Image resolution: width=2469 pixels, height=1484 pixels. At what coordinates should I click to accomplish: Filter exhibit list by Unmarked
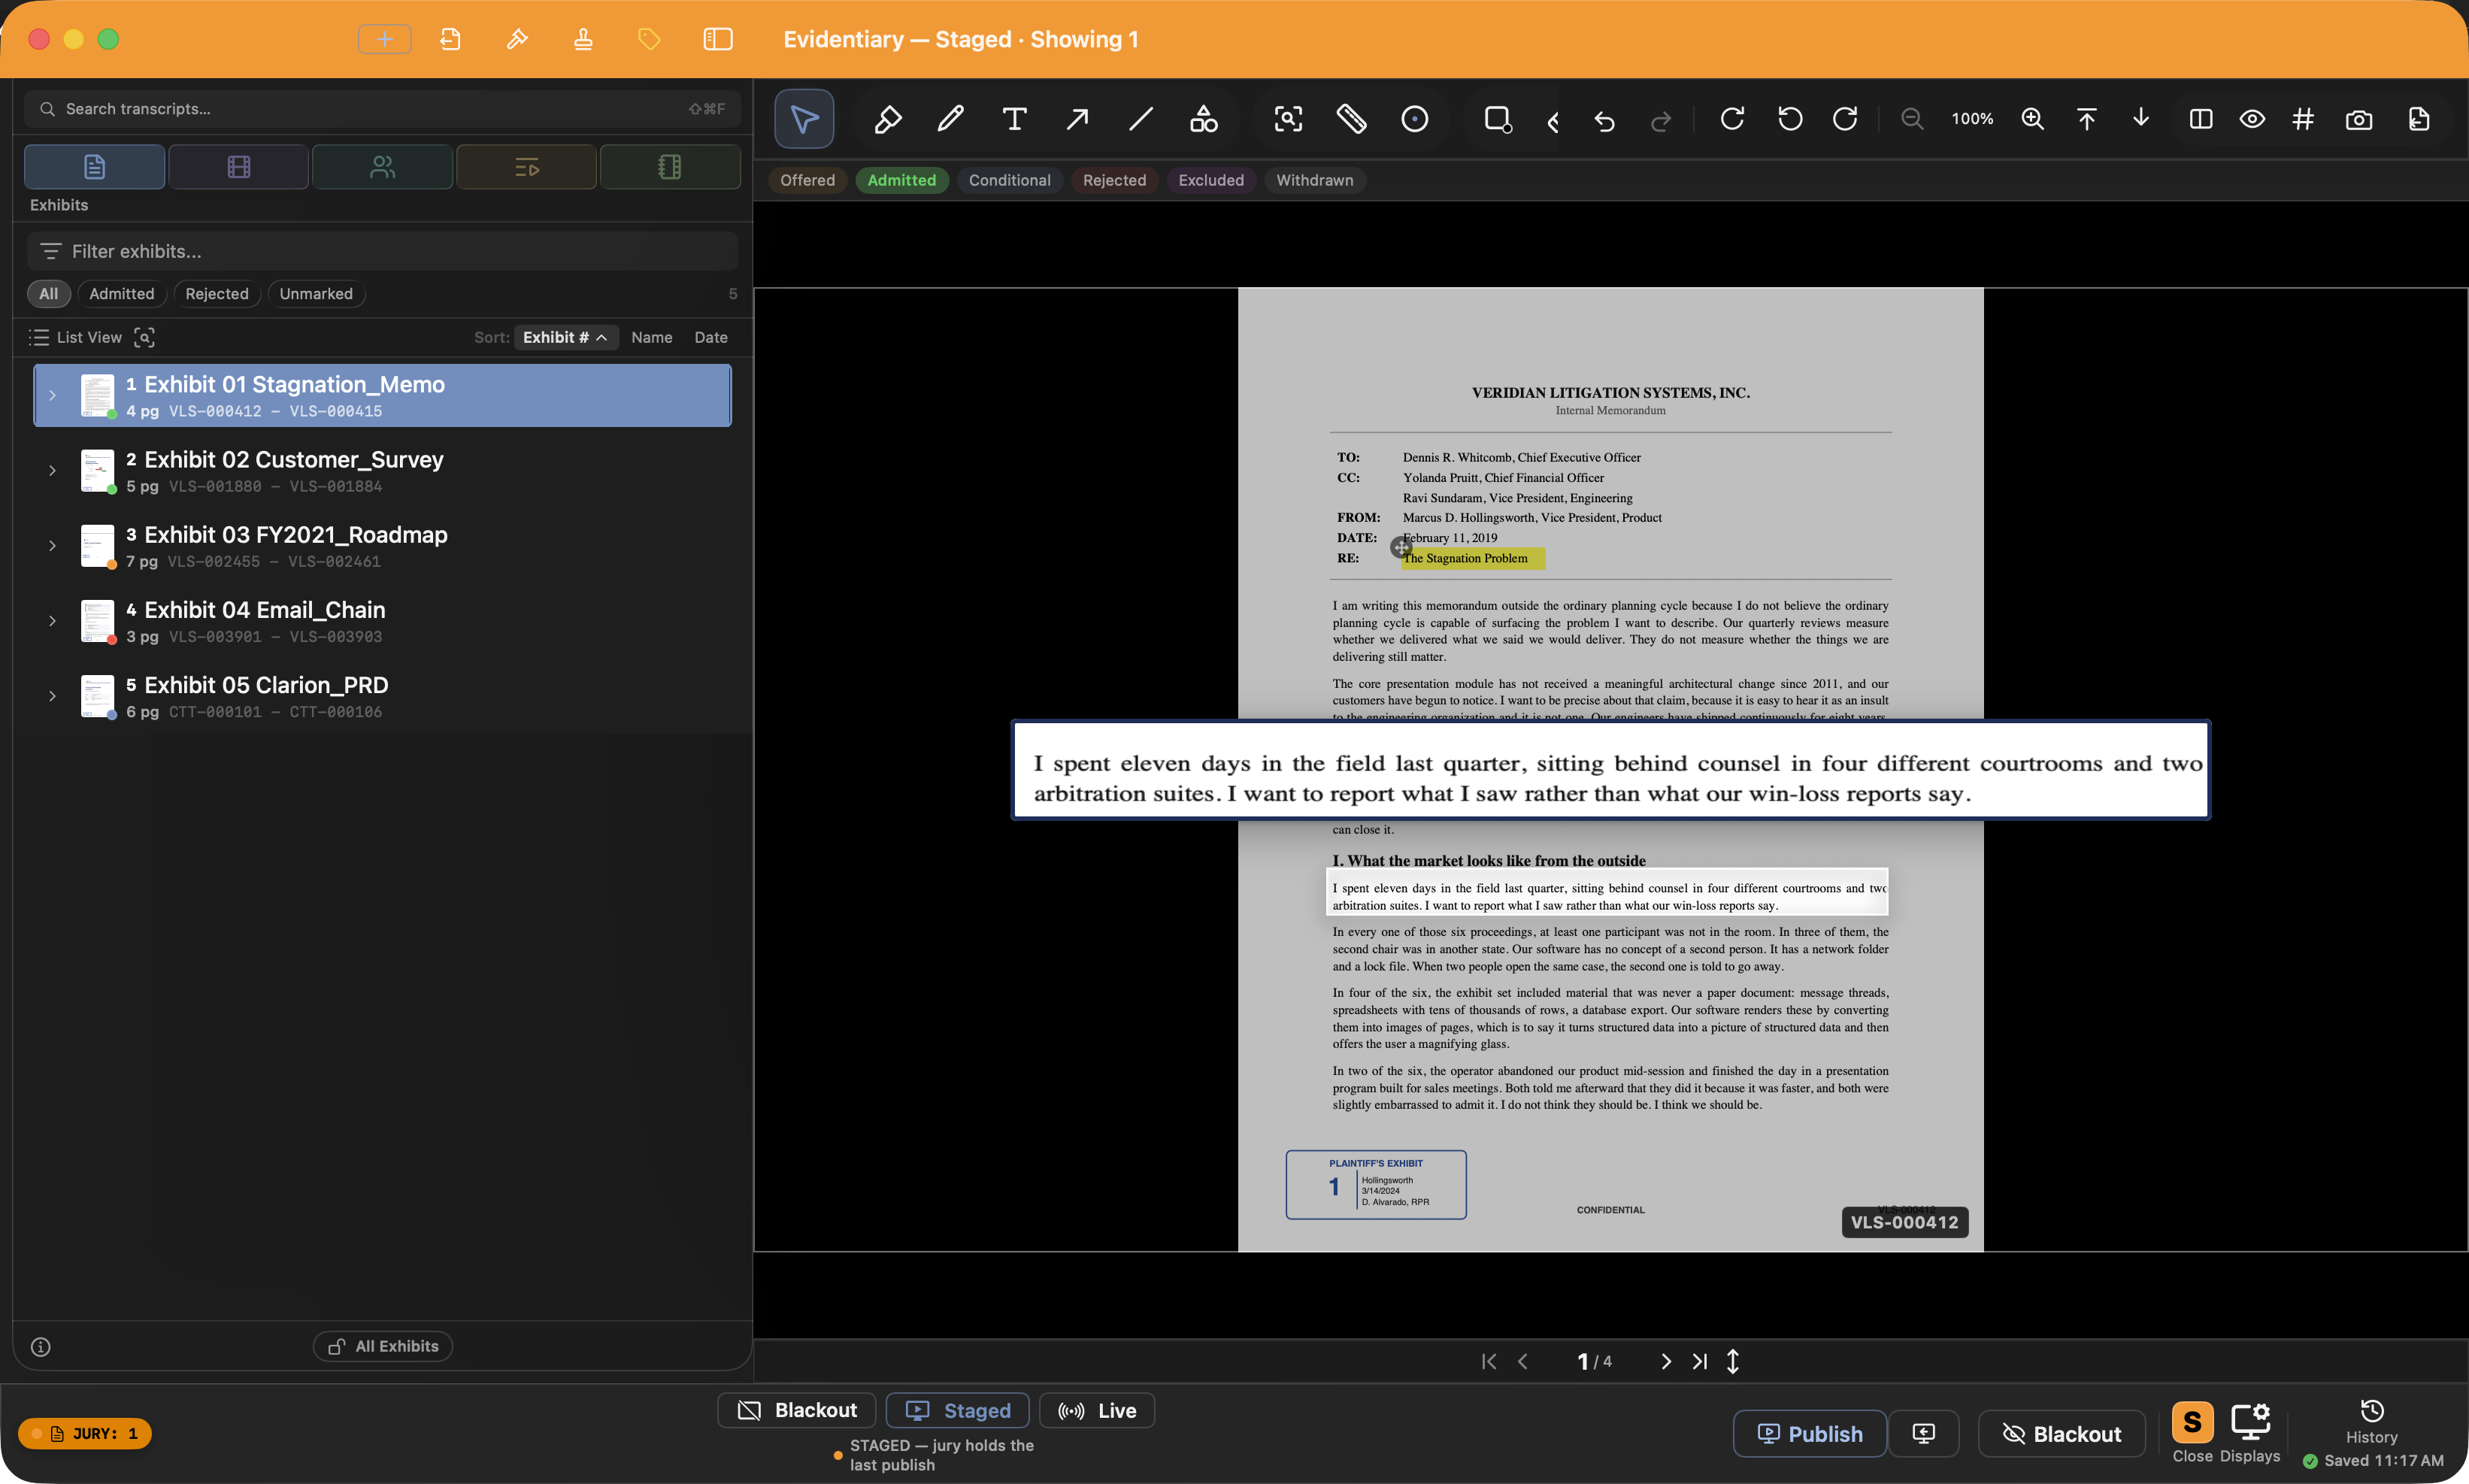[x=316, y=294]
